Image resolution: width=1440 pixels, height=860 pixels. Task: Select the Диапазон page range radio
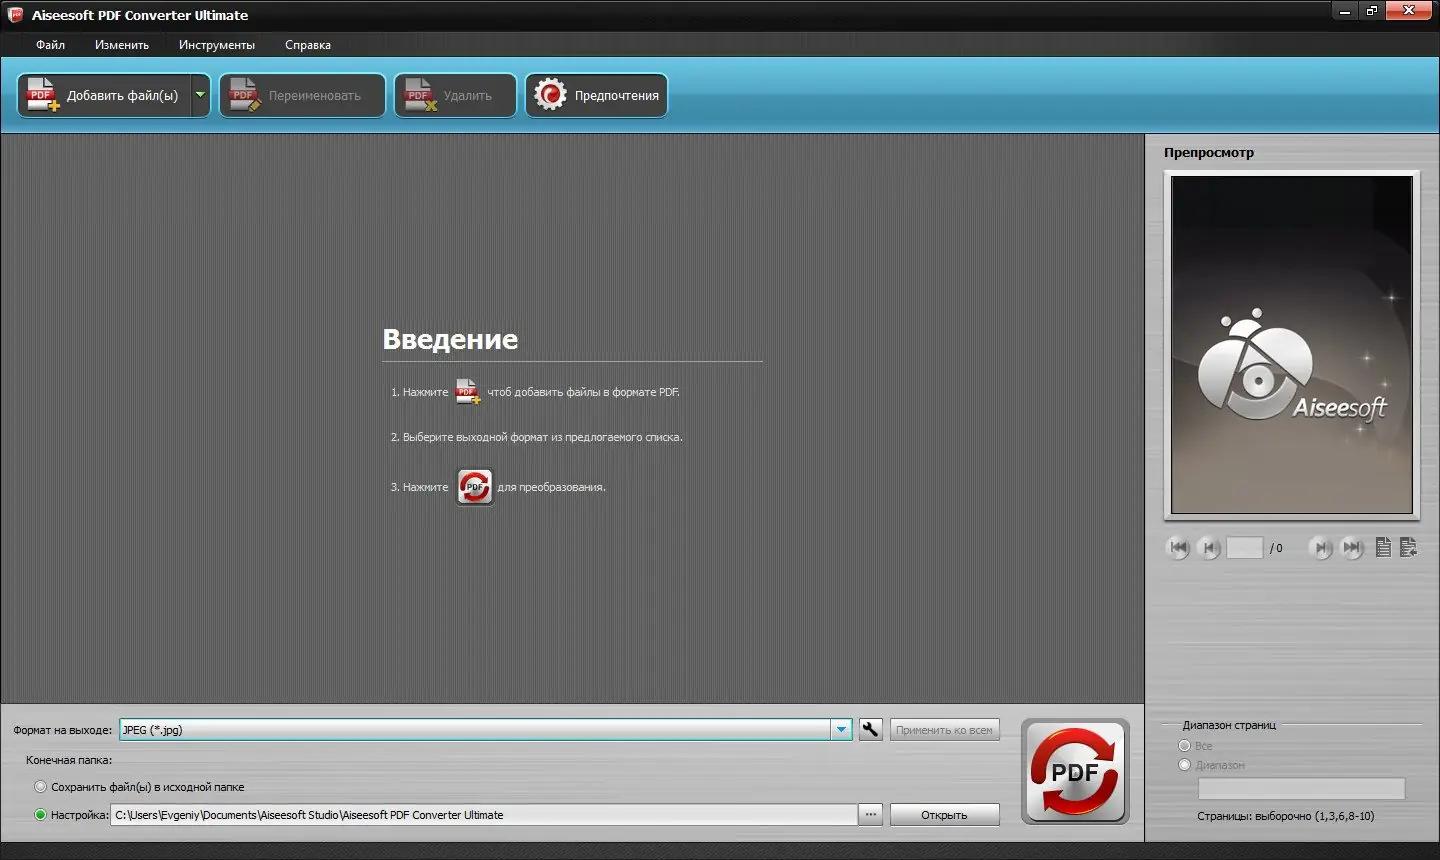tap(1185, 765)
